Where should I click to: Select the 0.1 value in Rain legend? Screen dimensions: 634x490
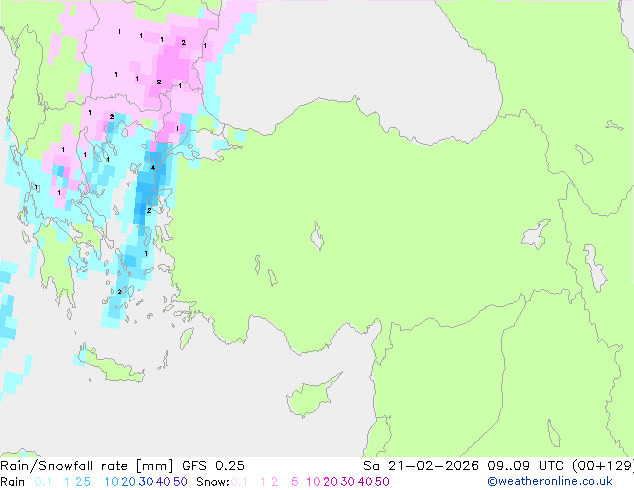point(43,482)
